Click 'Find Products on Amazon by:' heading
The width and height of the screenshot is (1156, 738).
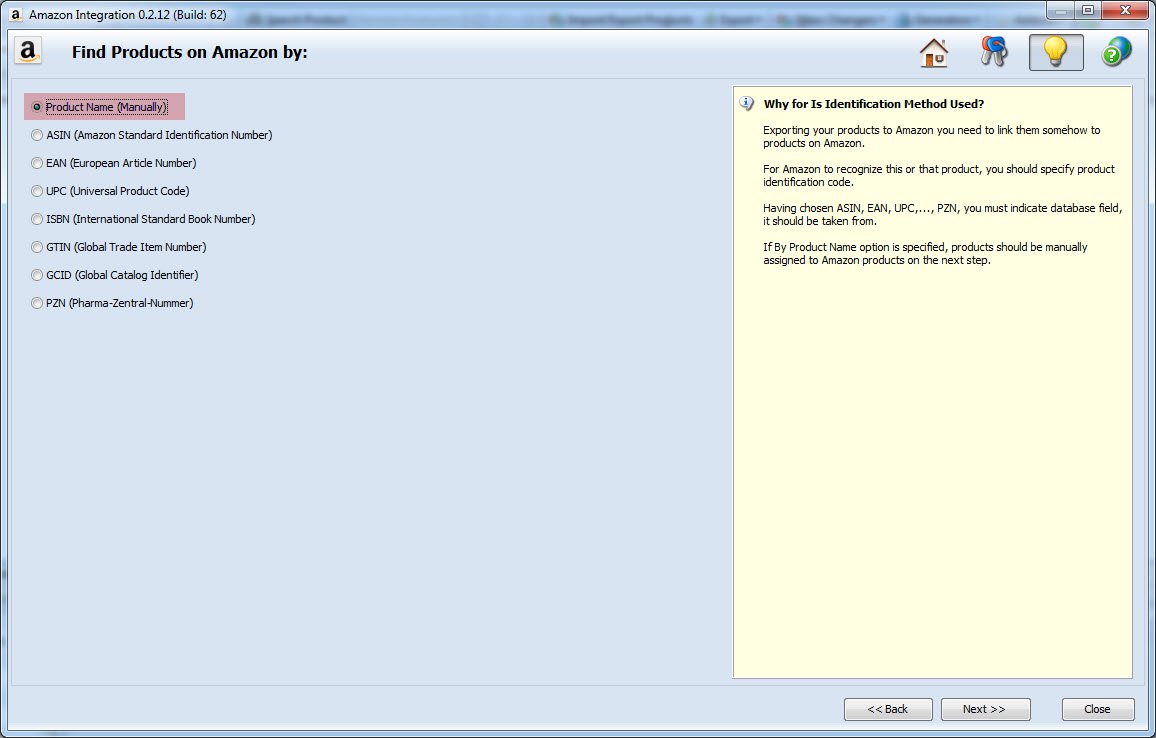(189, 52)
